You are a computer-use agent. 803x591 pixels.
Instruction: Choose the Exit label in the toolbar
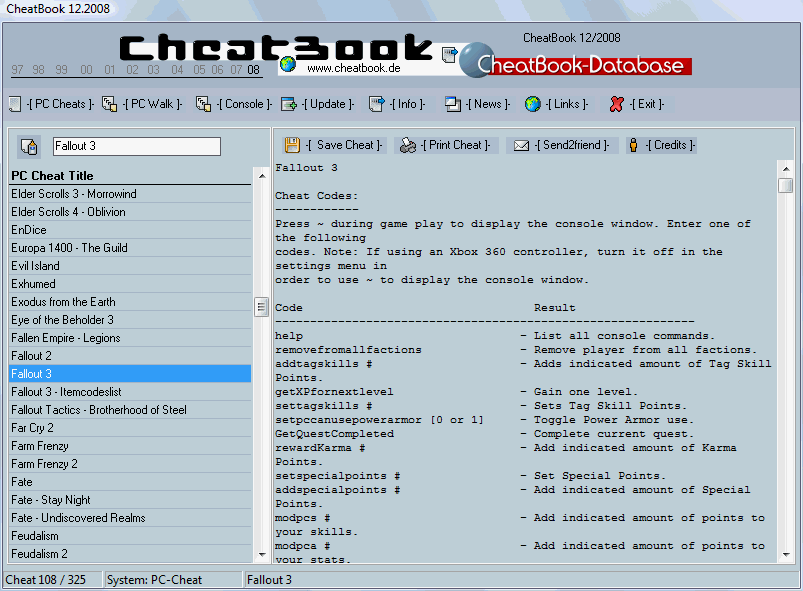tap(647, 104)
